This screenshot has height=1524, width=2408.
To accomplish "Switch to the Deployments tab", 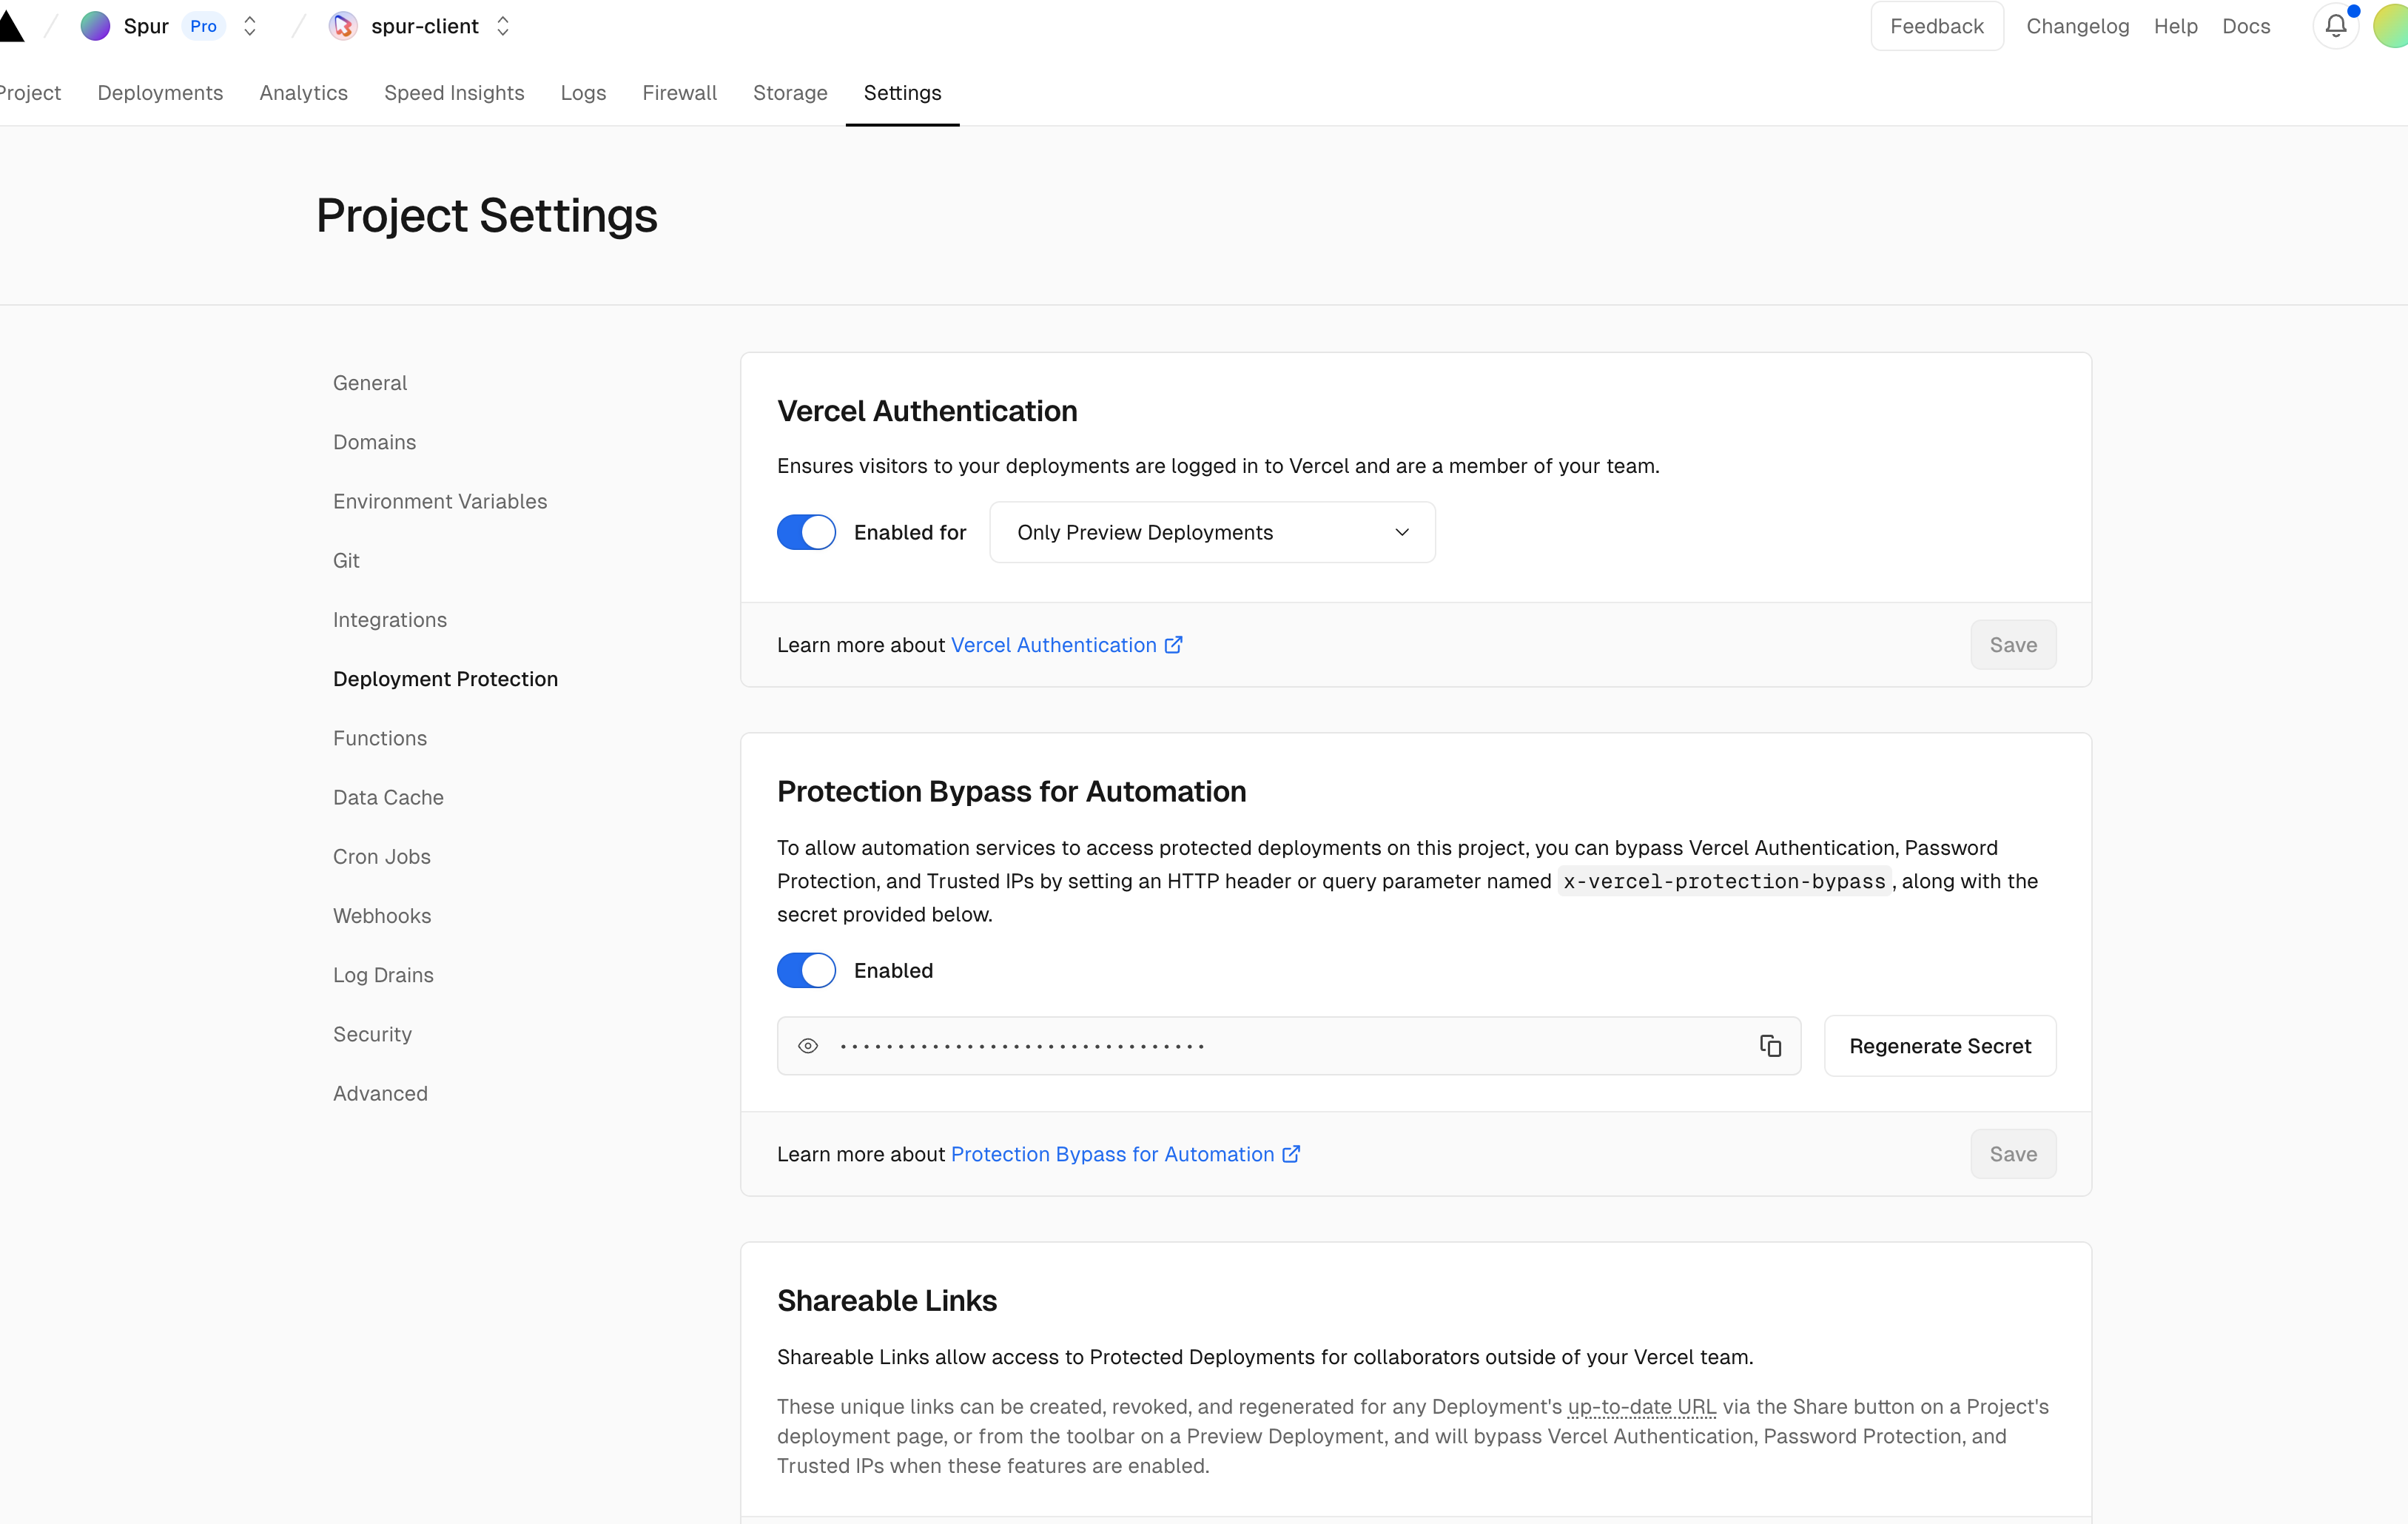I will (160, 93).
